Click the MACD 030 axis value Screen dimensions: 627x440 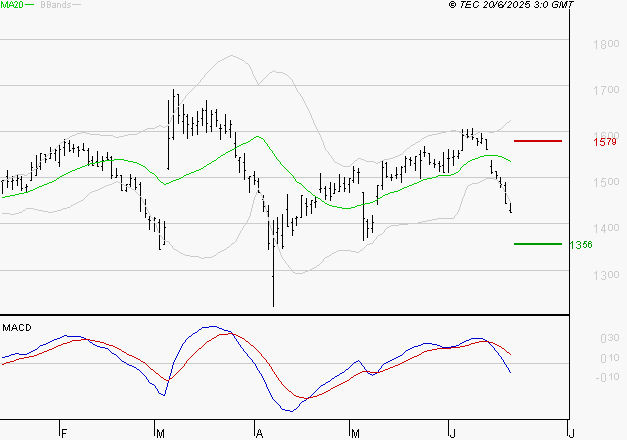pyautogui.click(x=610, y=338)
